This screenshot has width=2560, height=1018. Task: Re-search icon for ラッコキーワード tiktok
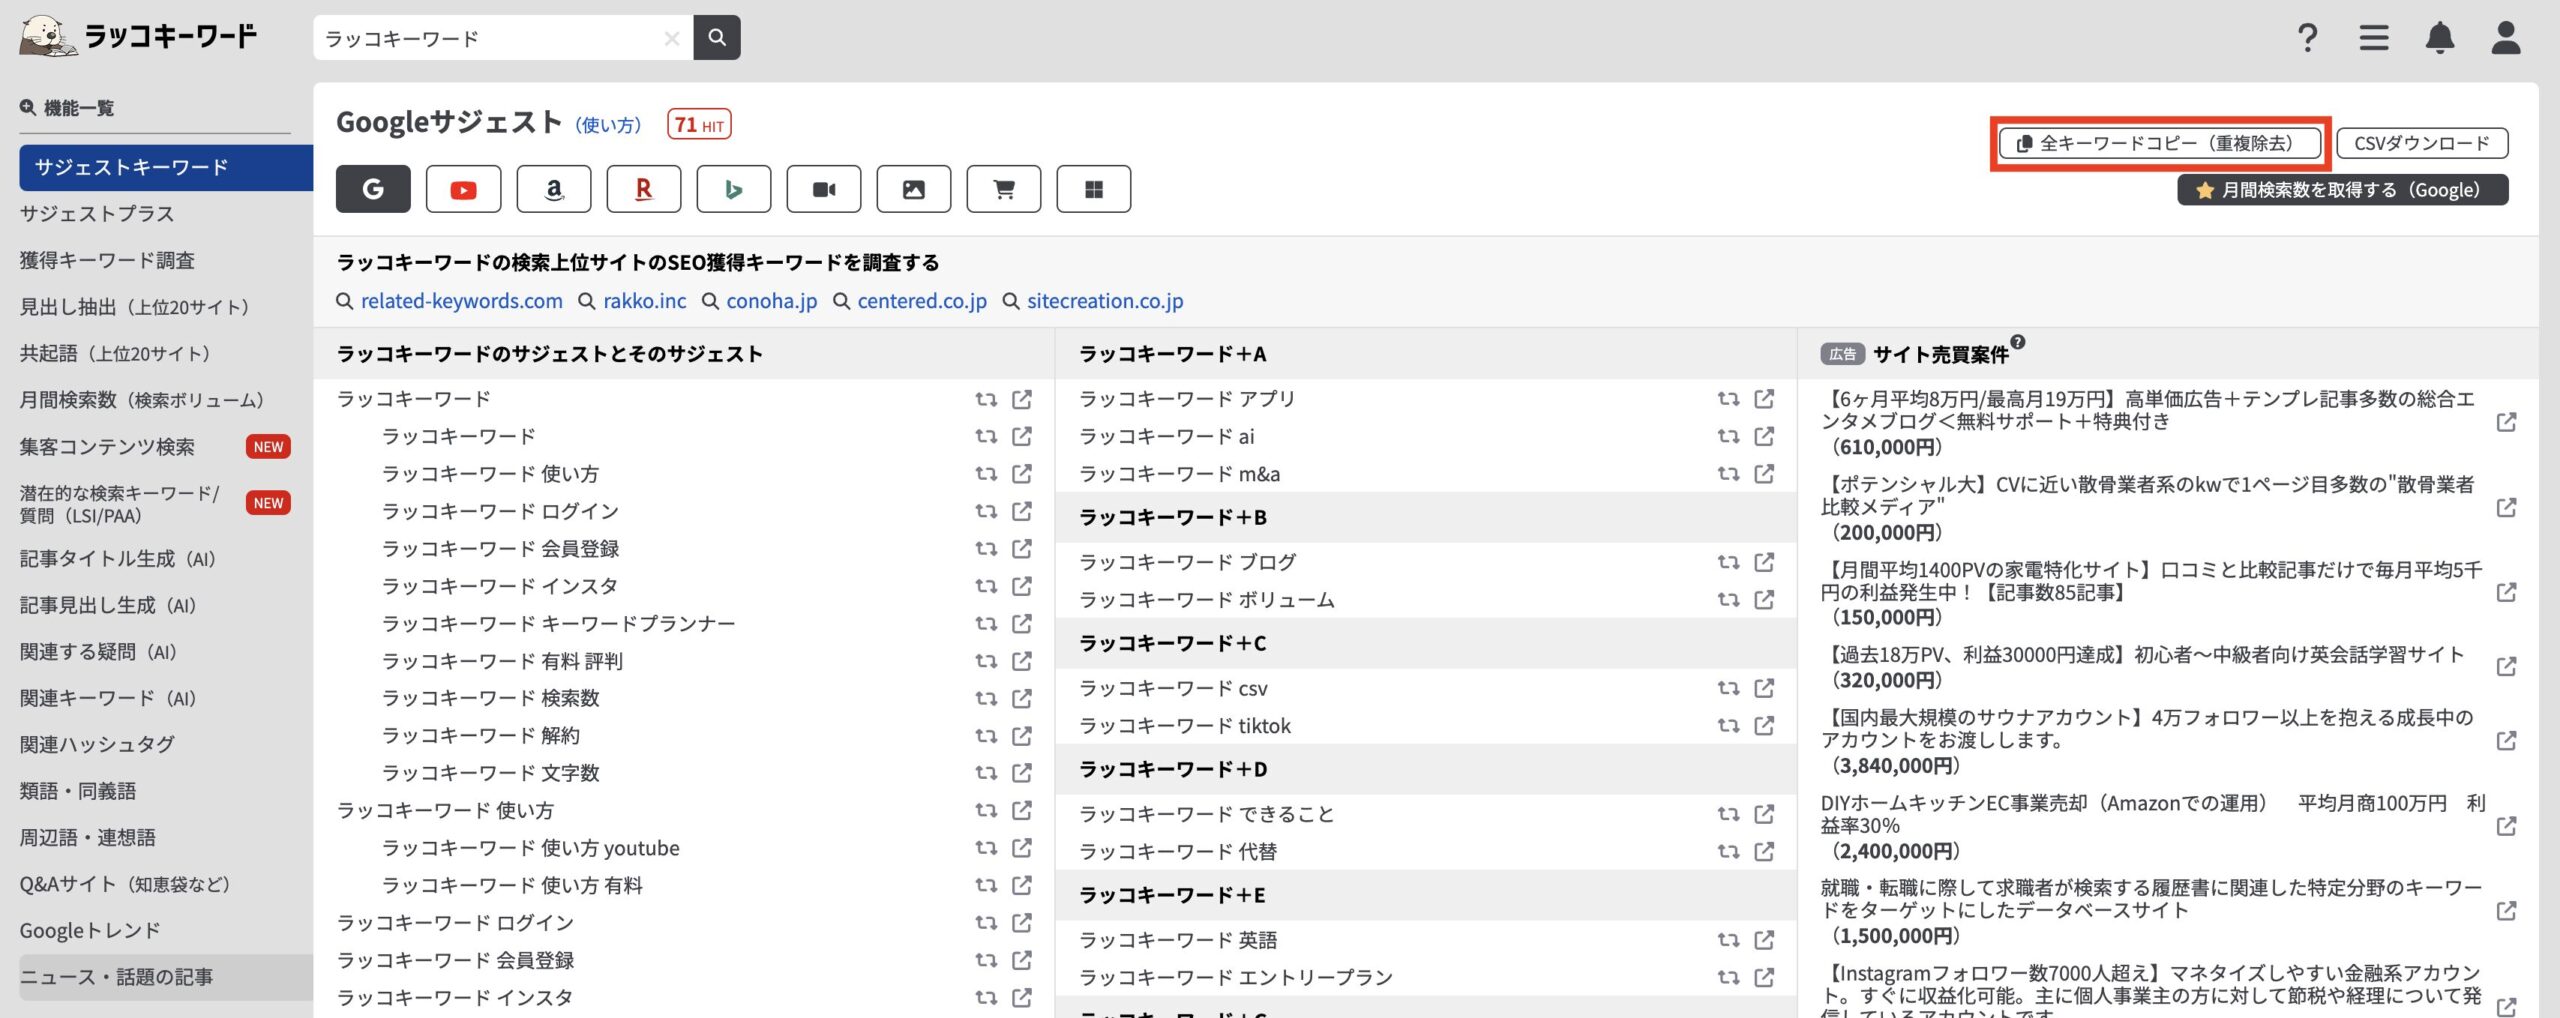point(1728,725)
